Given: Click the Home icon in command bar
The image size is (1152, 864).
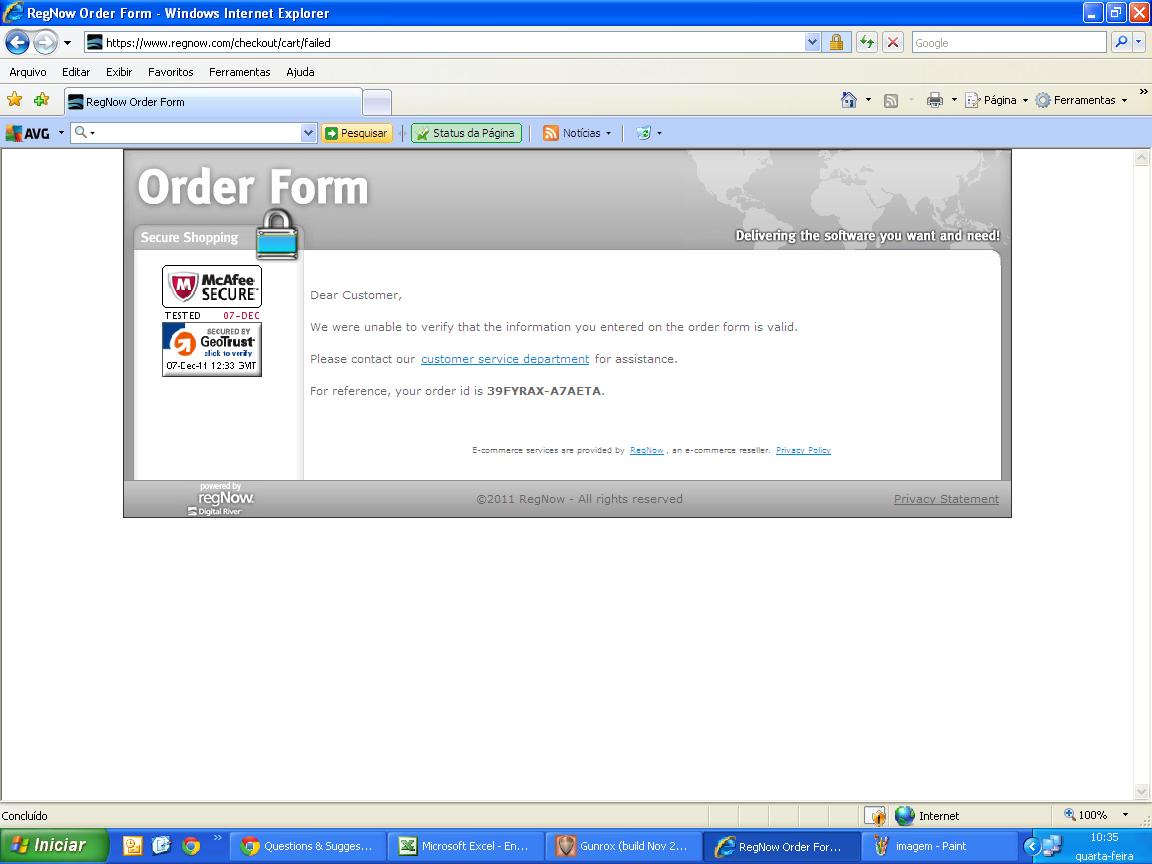Looking at the screenshot, I should [x=849, y=100].
